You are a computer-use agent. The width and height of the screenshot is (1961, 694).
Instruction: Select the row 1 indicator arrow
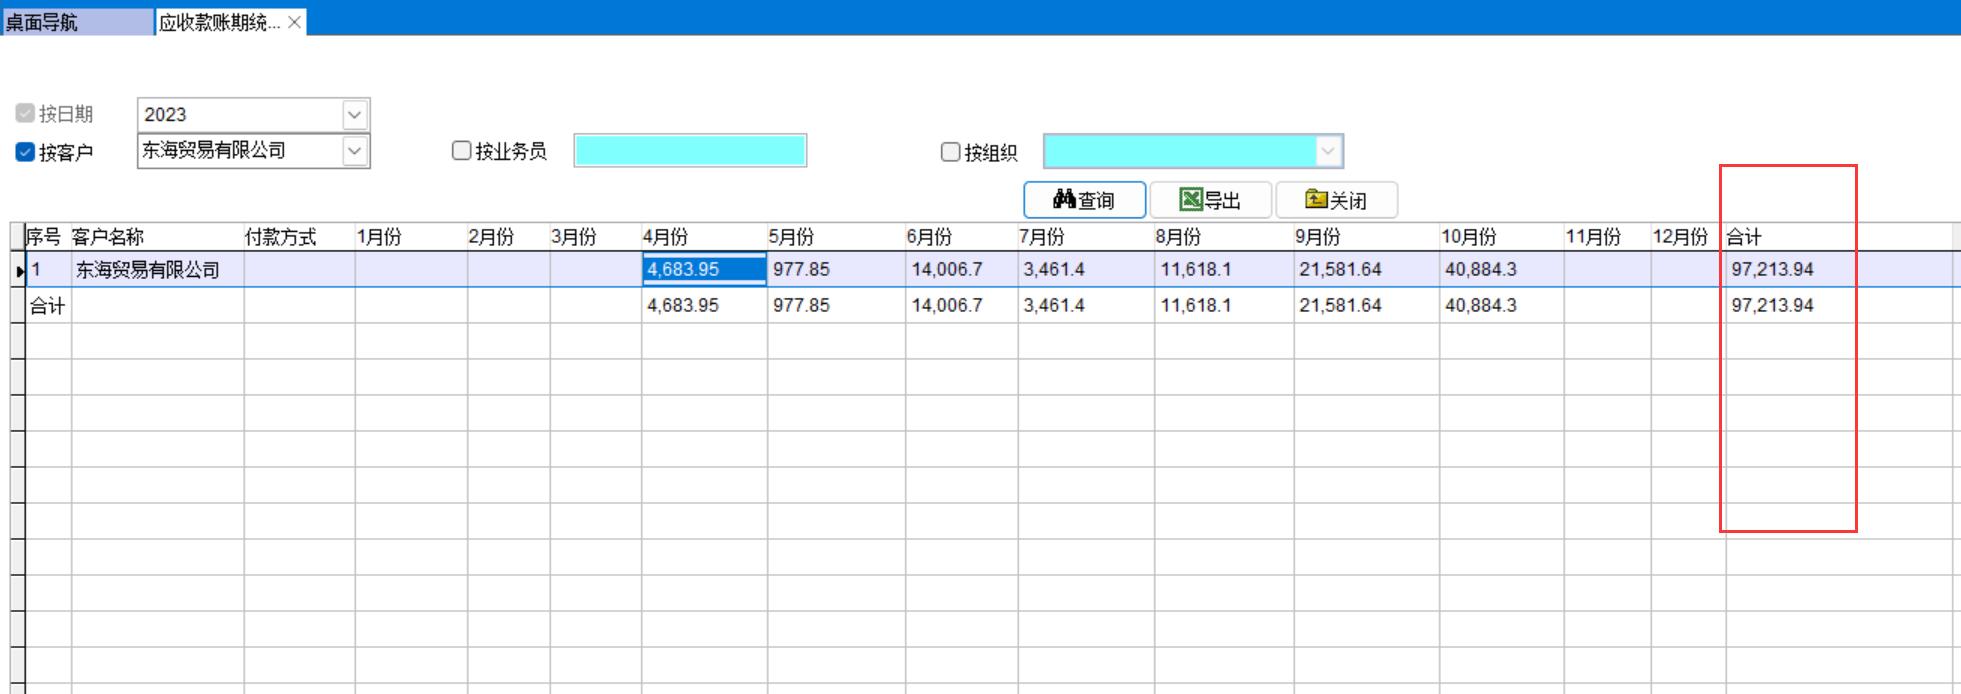[19, 270]
